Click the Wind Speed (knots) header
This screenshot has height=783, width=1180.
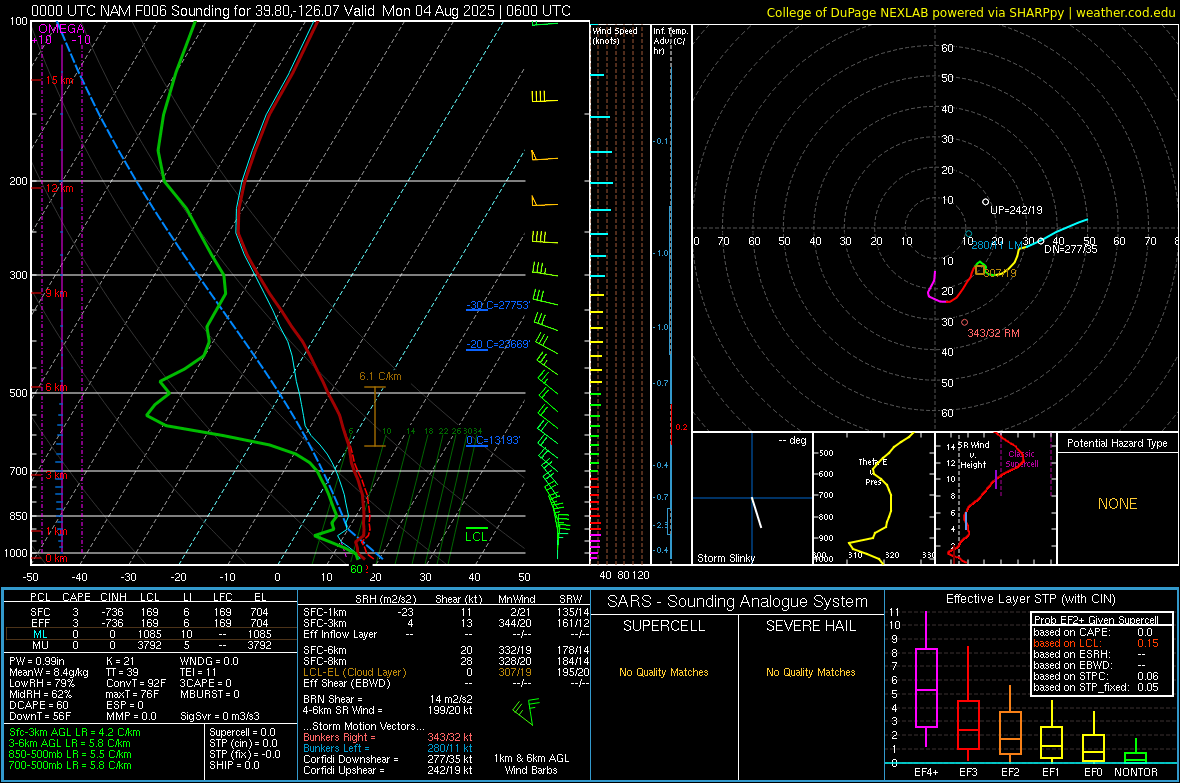[614, 35]
